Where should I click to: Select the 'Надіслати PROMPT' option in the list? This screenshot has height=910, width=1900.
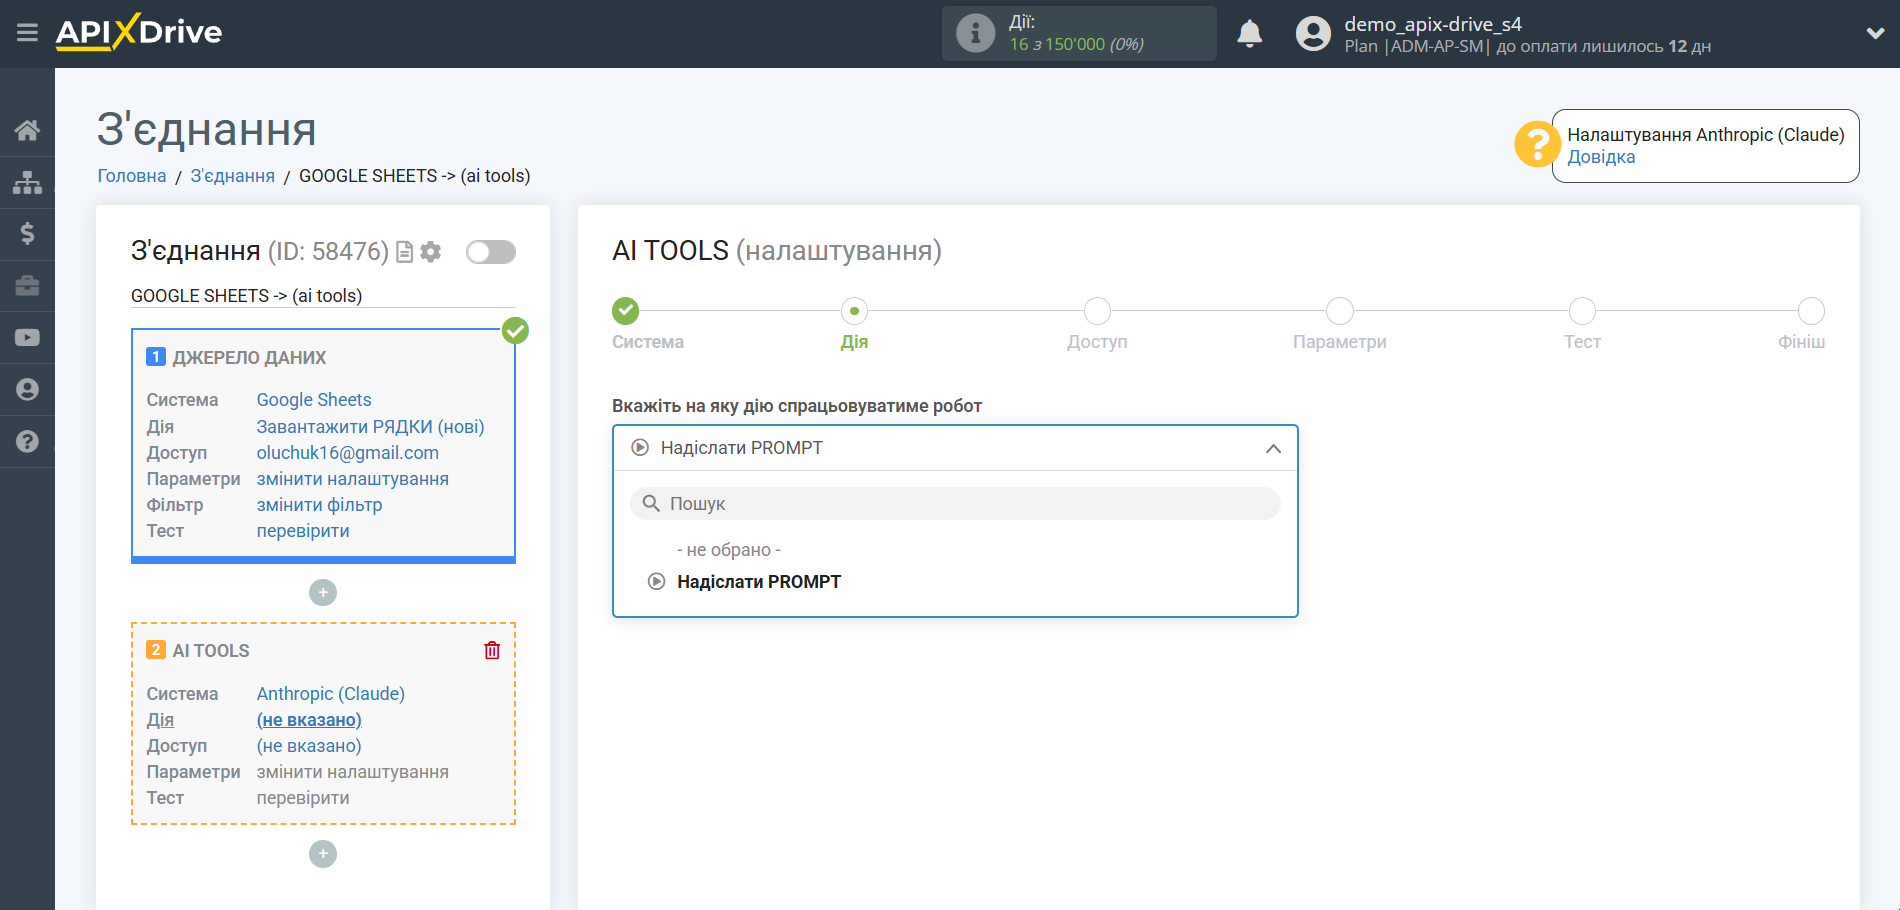coord(758,582)
